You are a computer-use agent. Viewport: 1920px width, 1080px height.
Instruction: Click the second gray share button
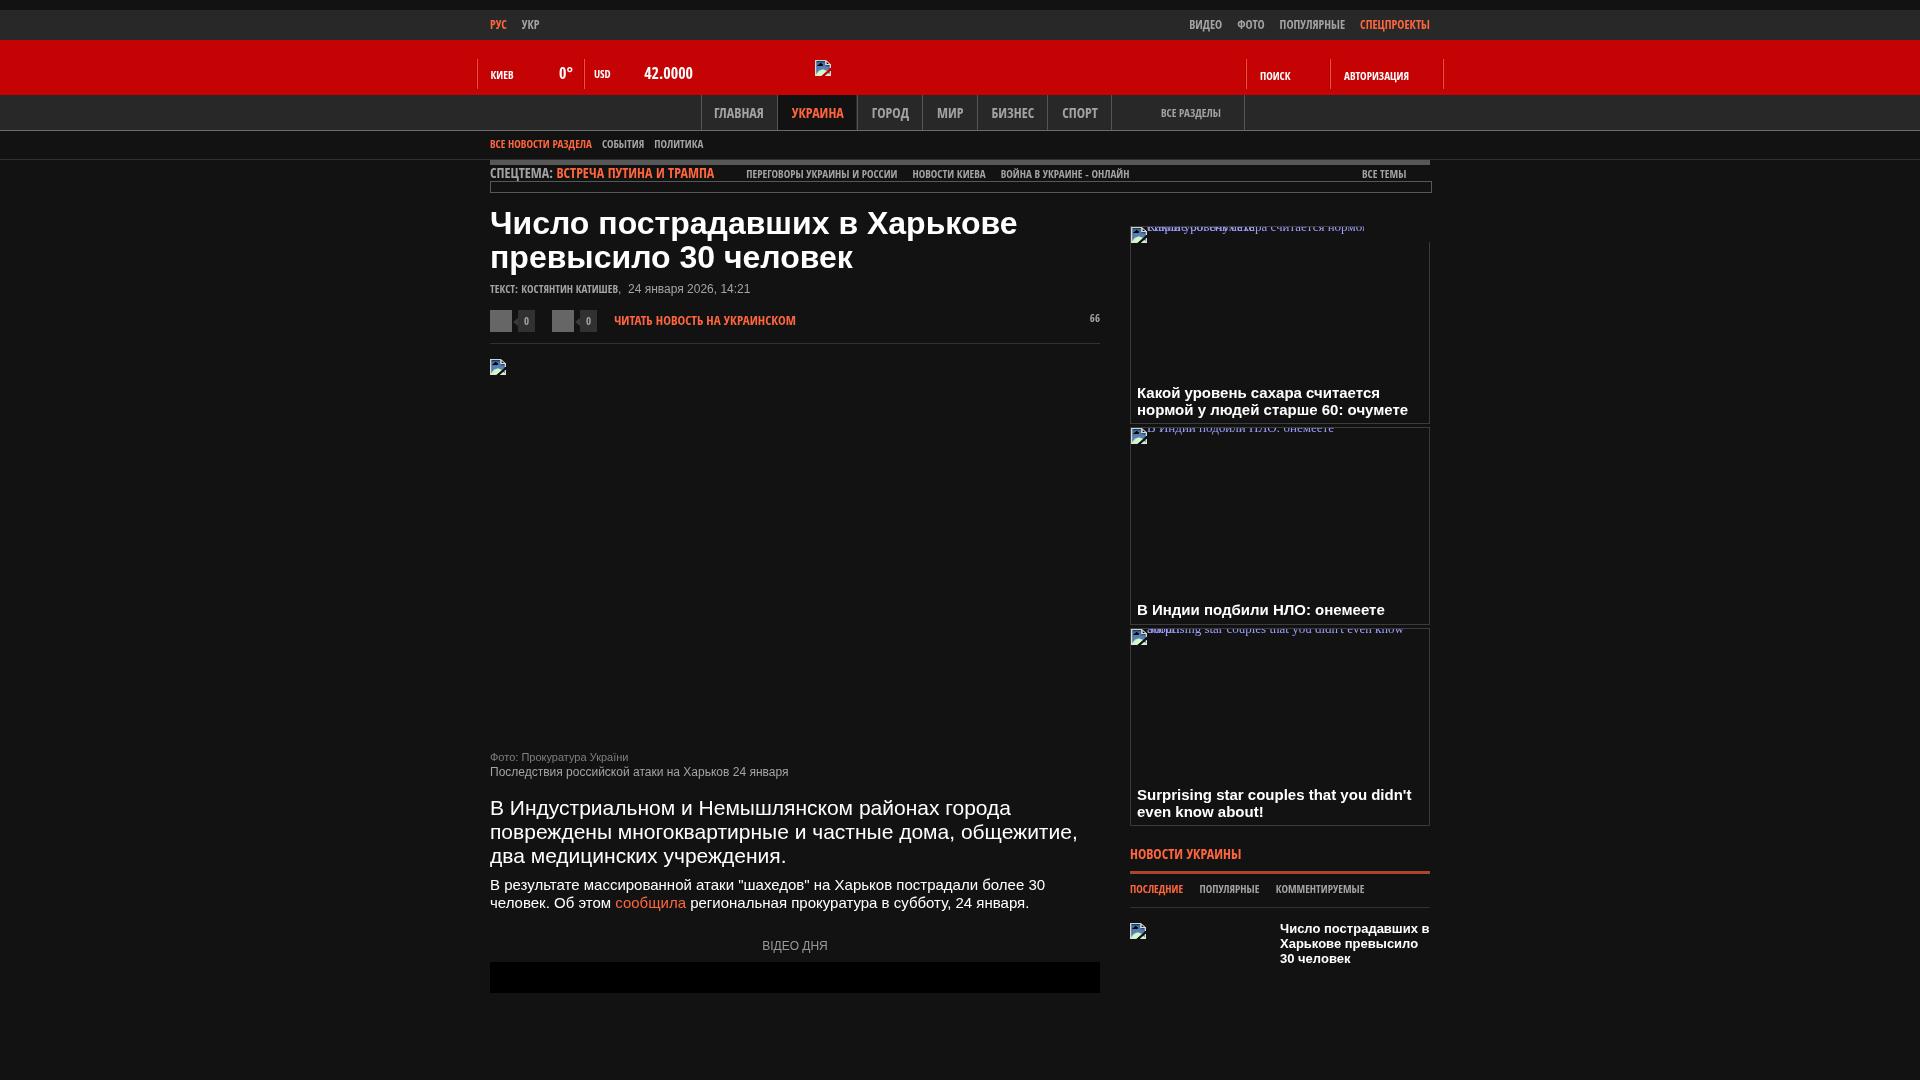pos(563,321)
